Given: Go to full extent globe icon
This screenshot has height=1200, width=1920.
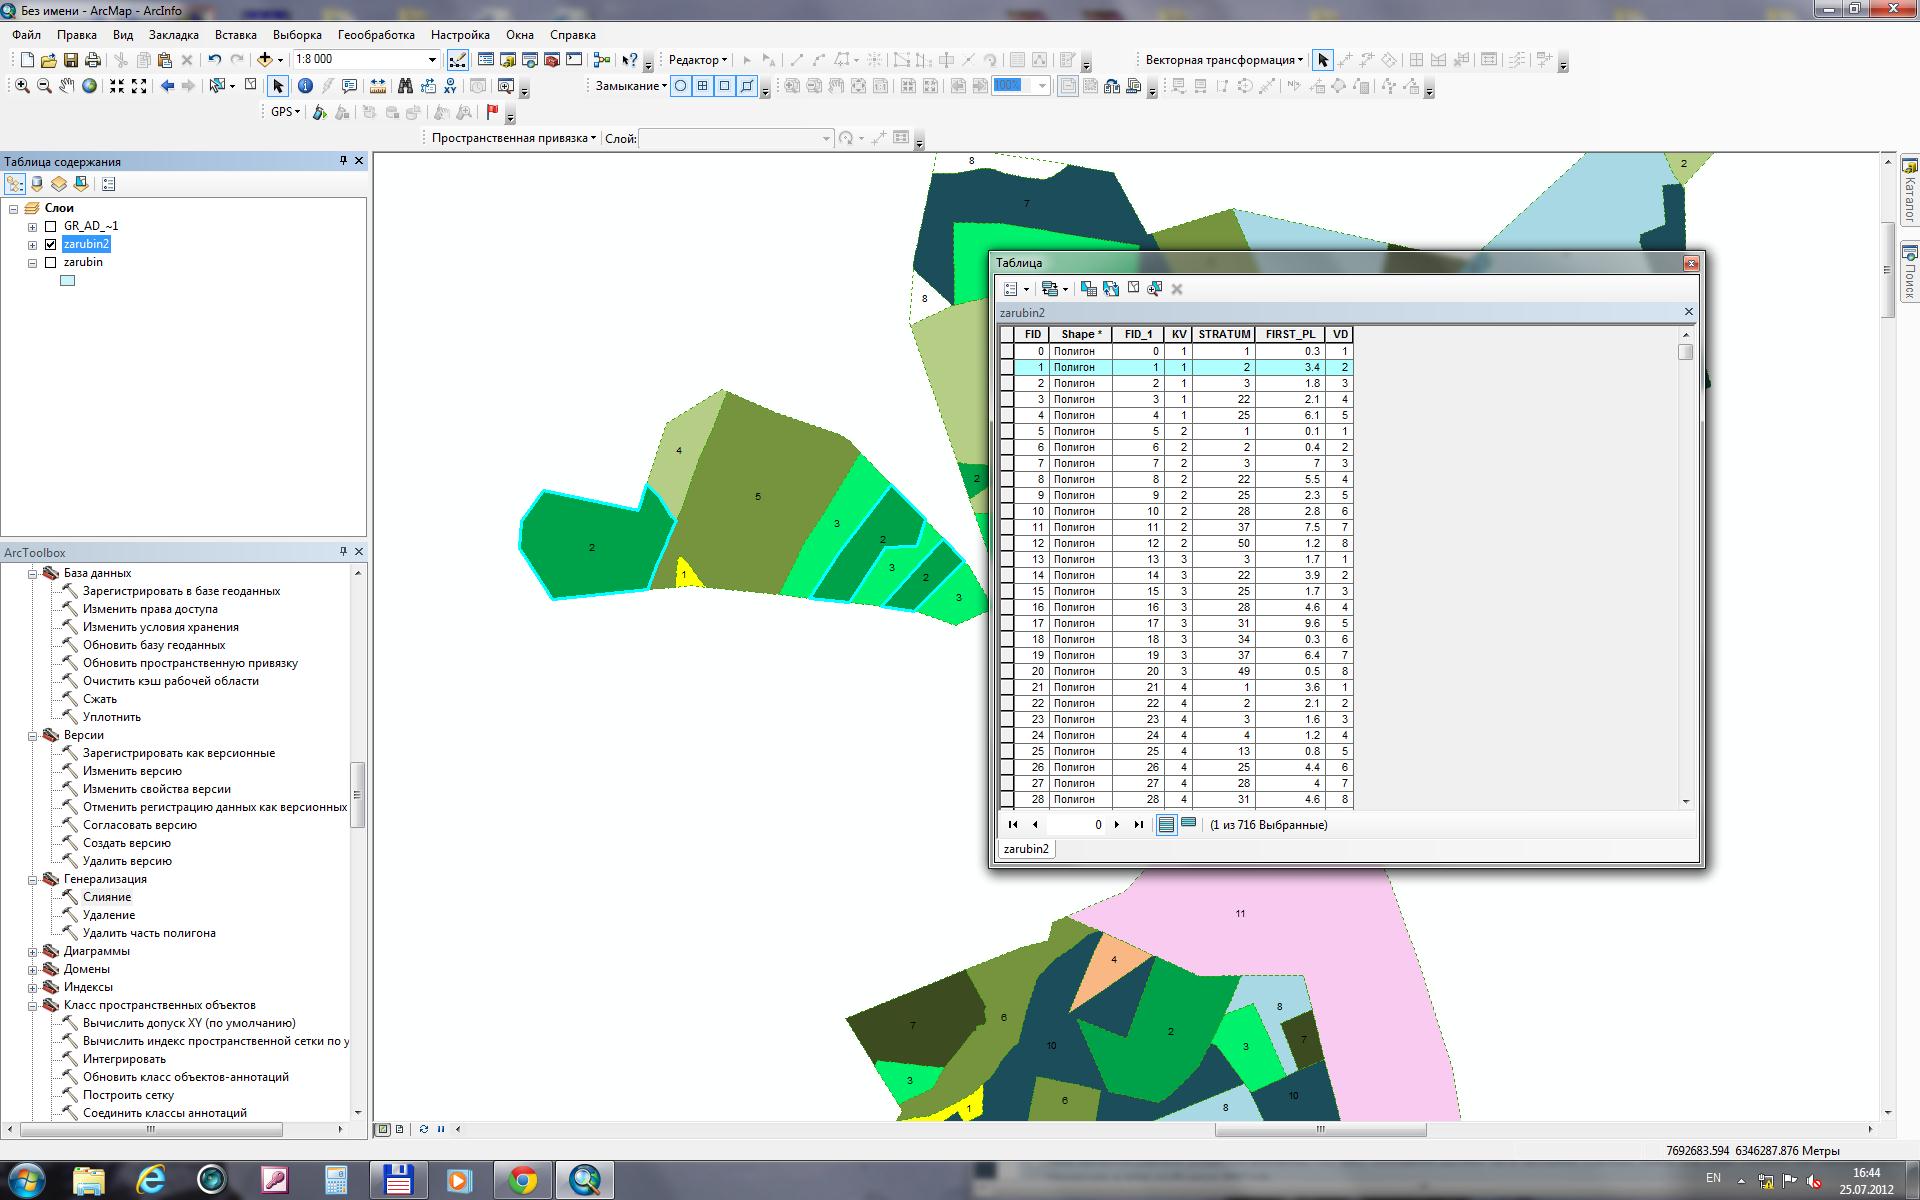Looking at the screenshot, I should pos(89,86).
